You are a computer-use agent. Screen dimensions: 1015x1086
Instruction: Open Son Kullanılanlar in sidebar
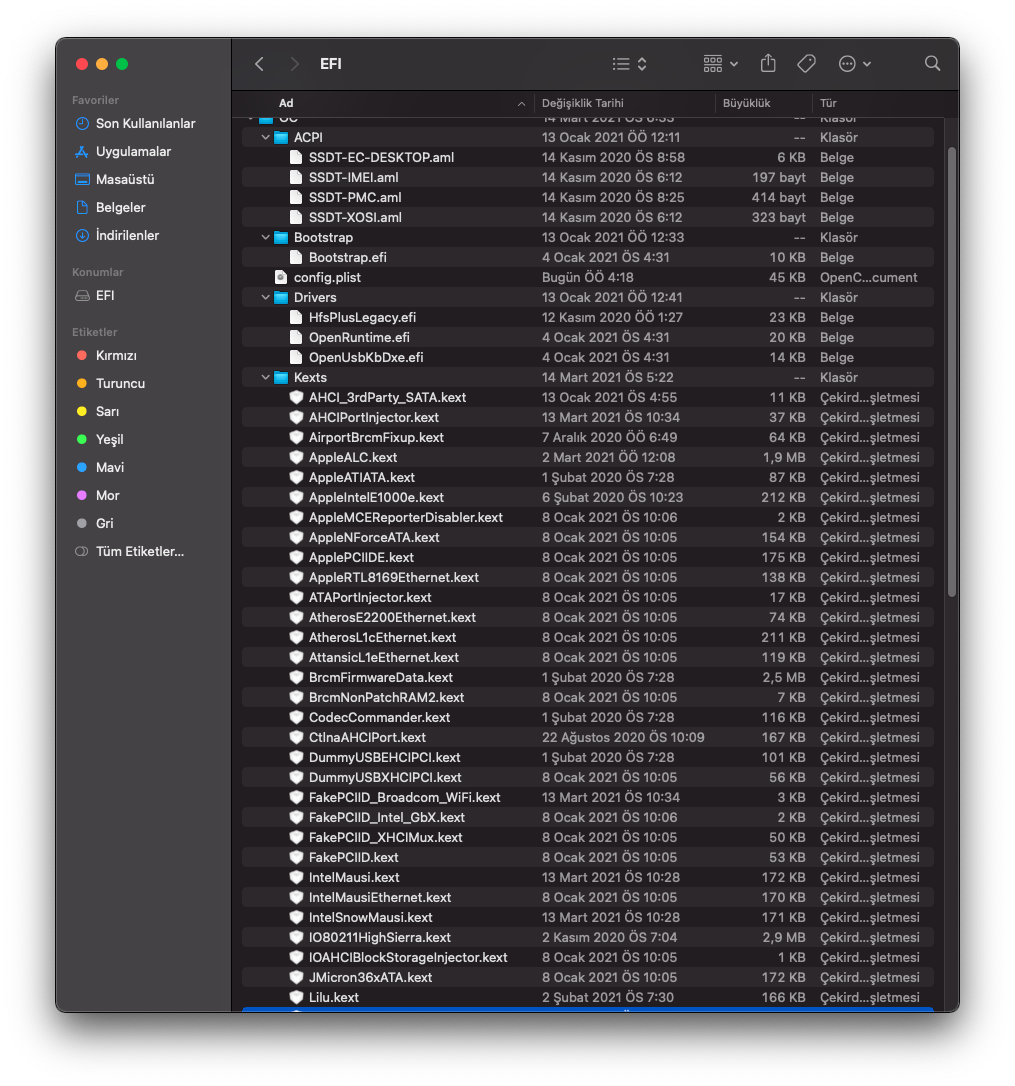pos(145,124)
